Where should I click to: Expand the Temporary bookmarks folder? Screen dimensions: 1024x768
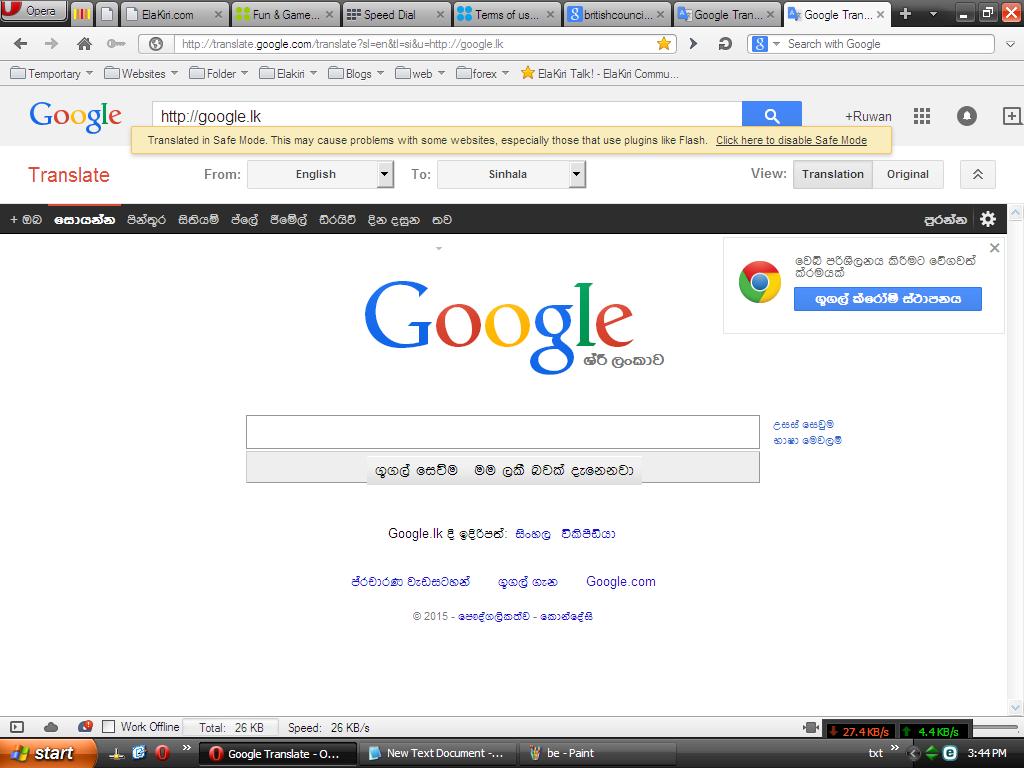point(52,73)
